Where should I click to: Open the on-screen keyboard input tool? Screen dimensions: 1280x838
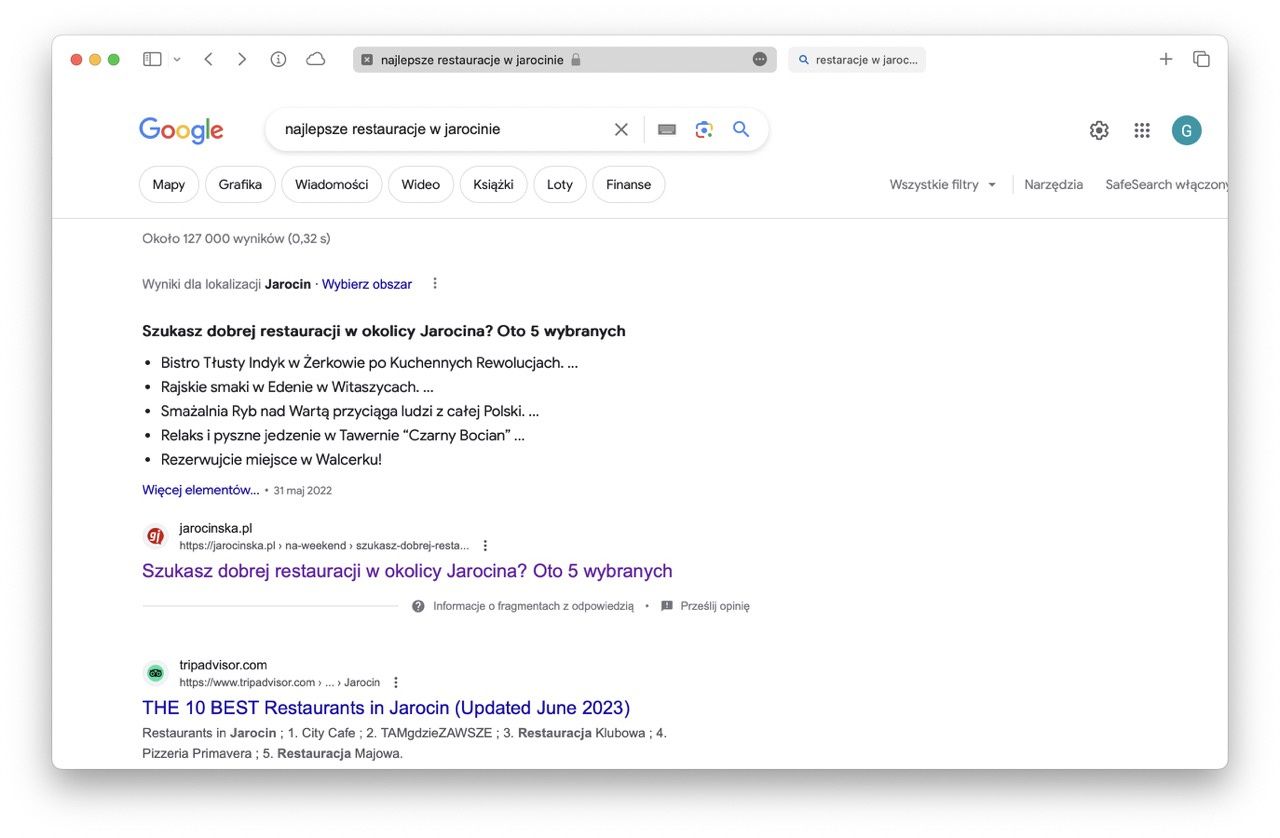(667, 129)
